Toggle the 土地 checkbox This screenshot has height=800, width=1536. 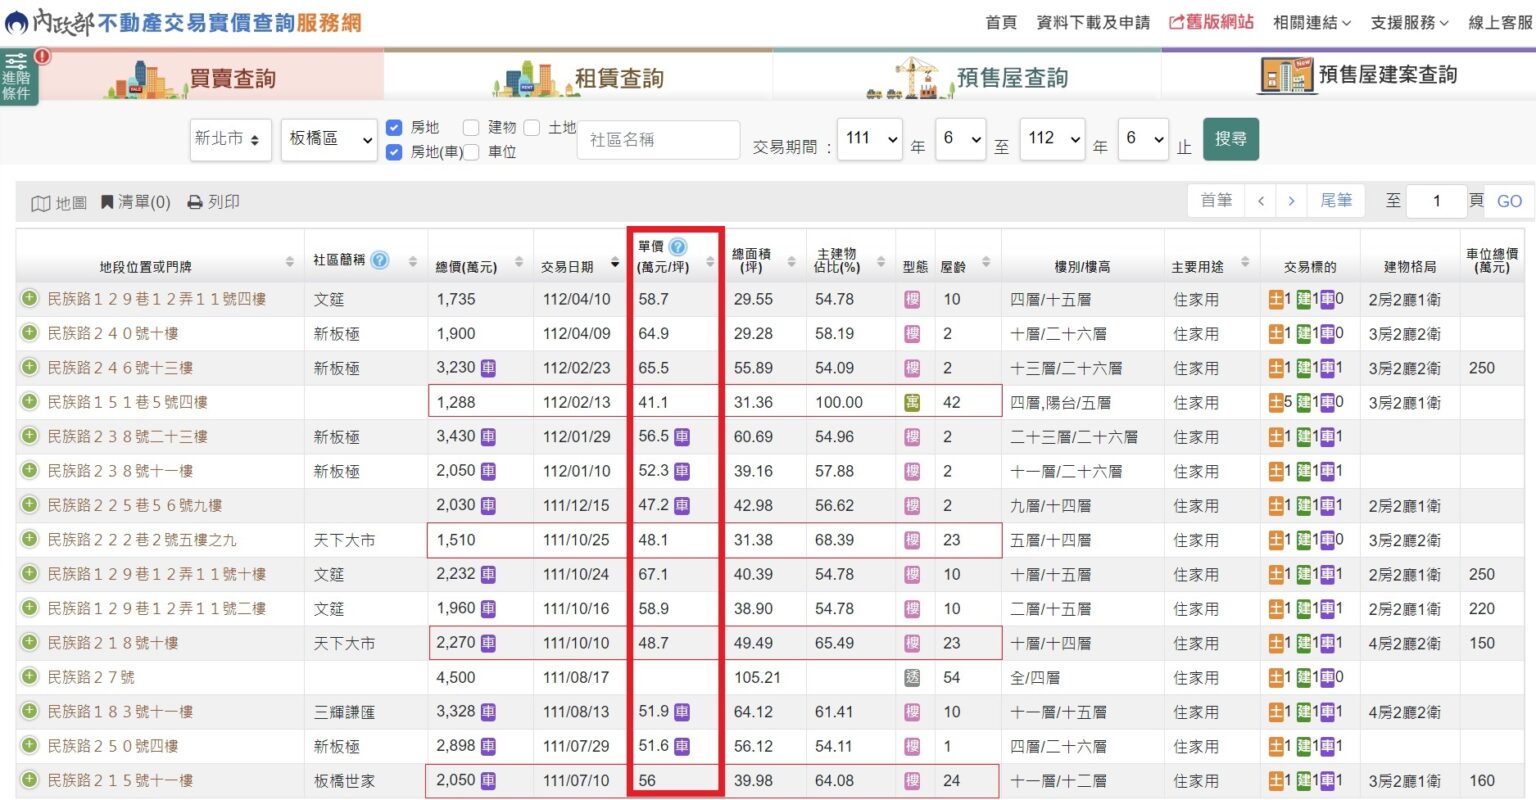pyautogui.click(x=532, y=127)
